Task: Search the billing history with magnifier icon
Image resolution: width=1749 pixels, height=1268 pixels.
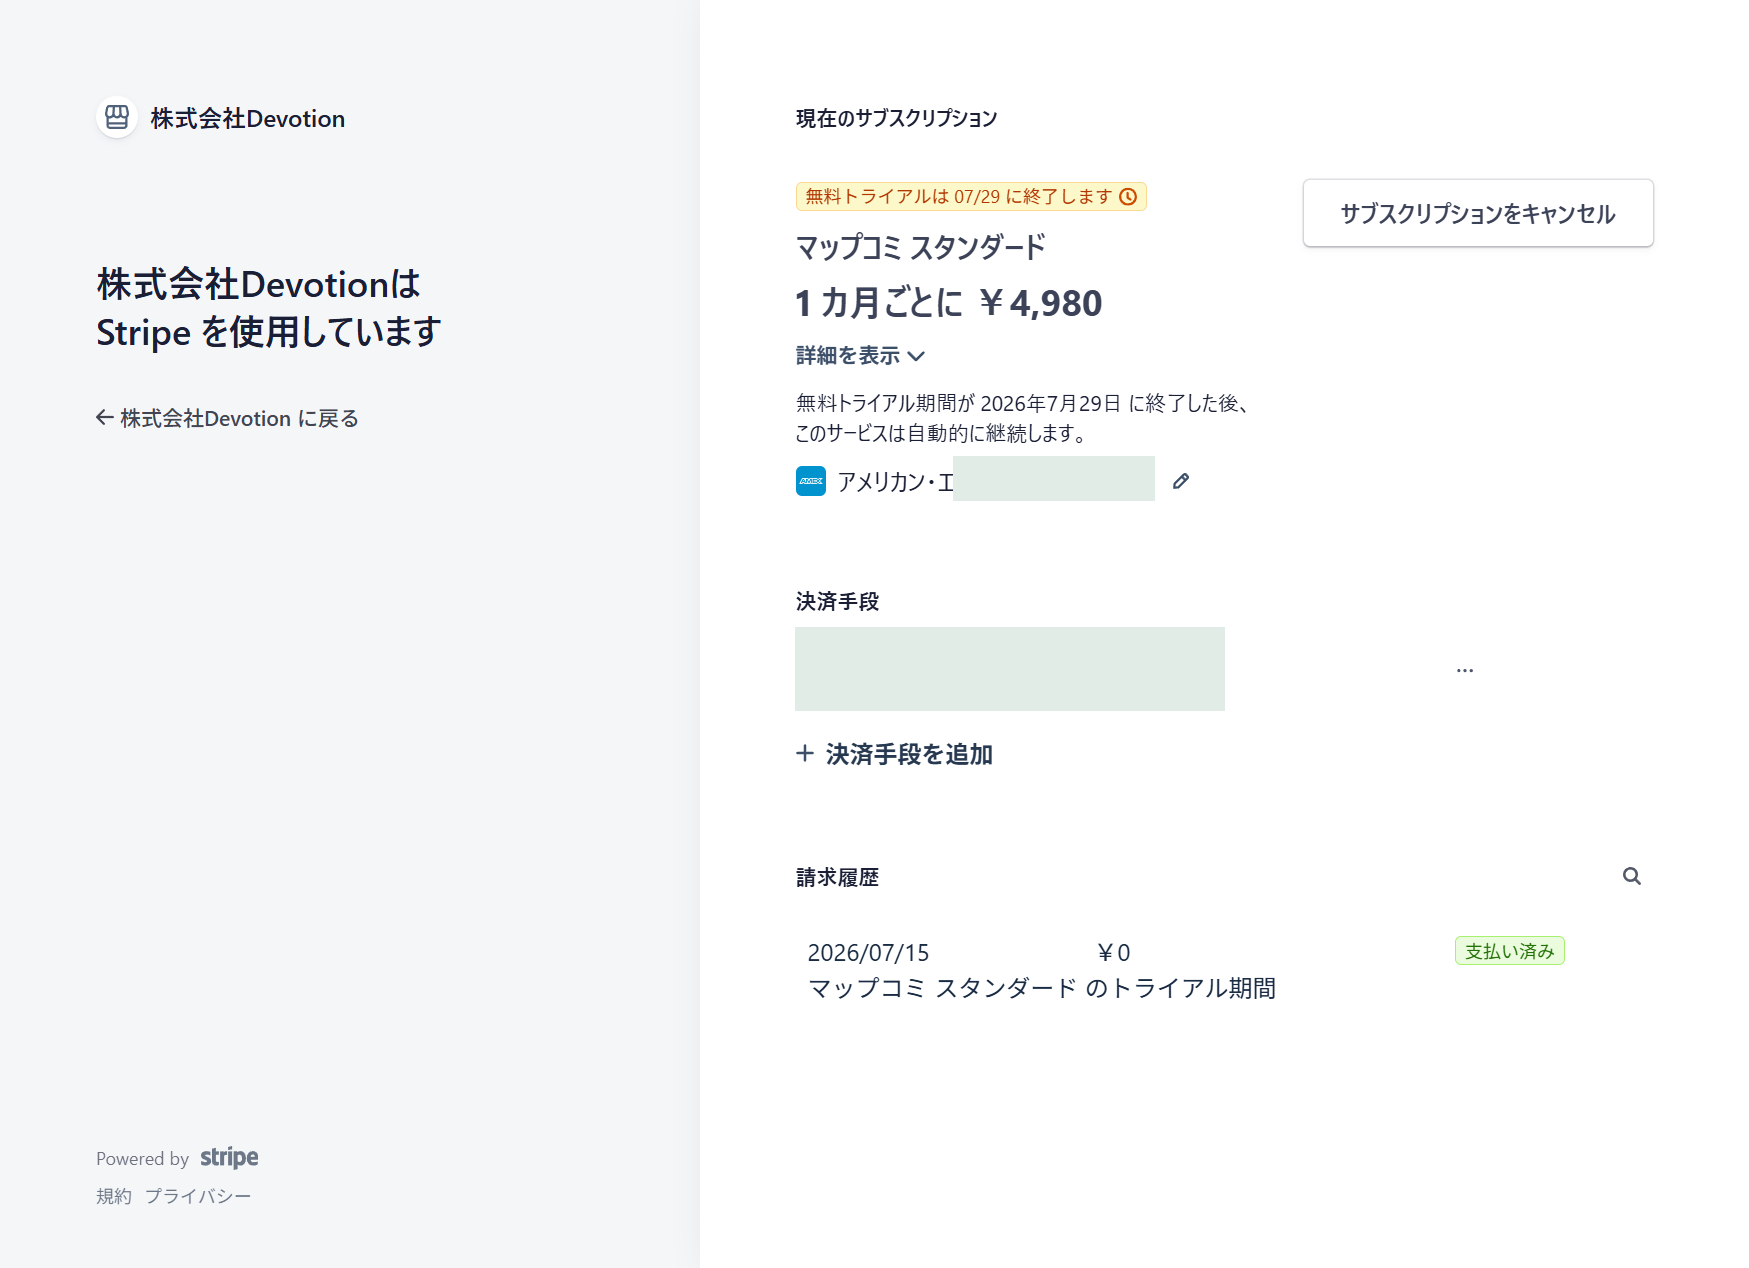Action: (x=1632, y=876)
